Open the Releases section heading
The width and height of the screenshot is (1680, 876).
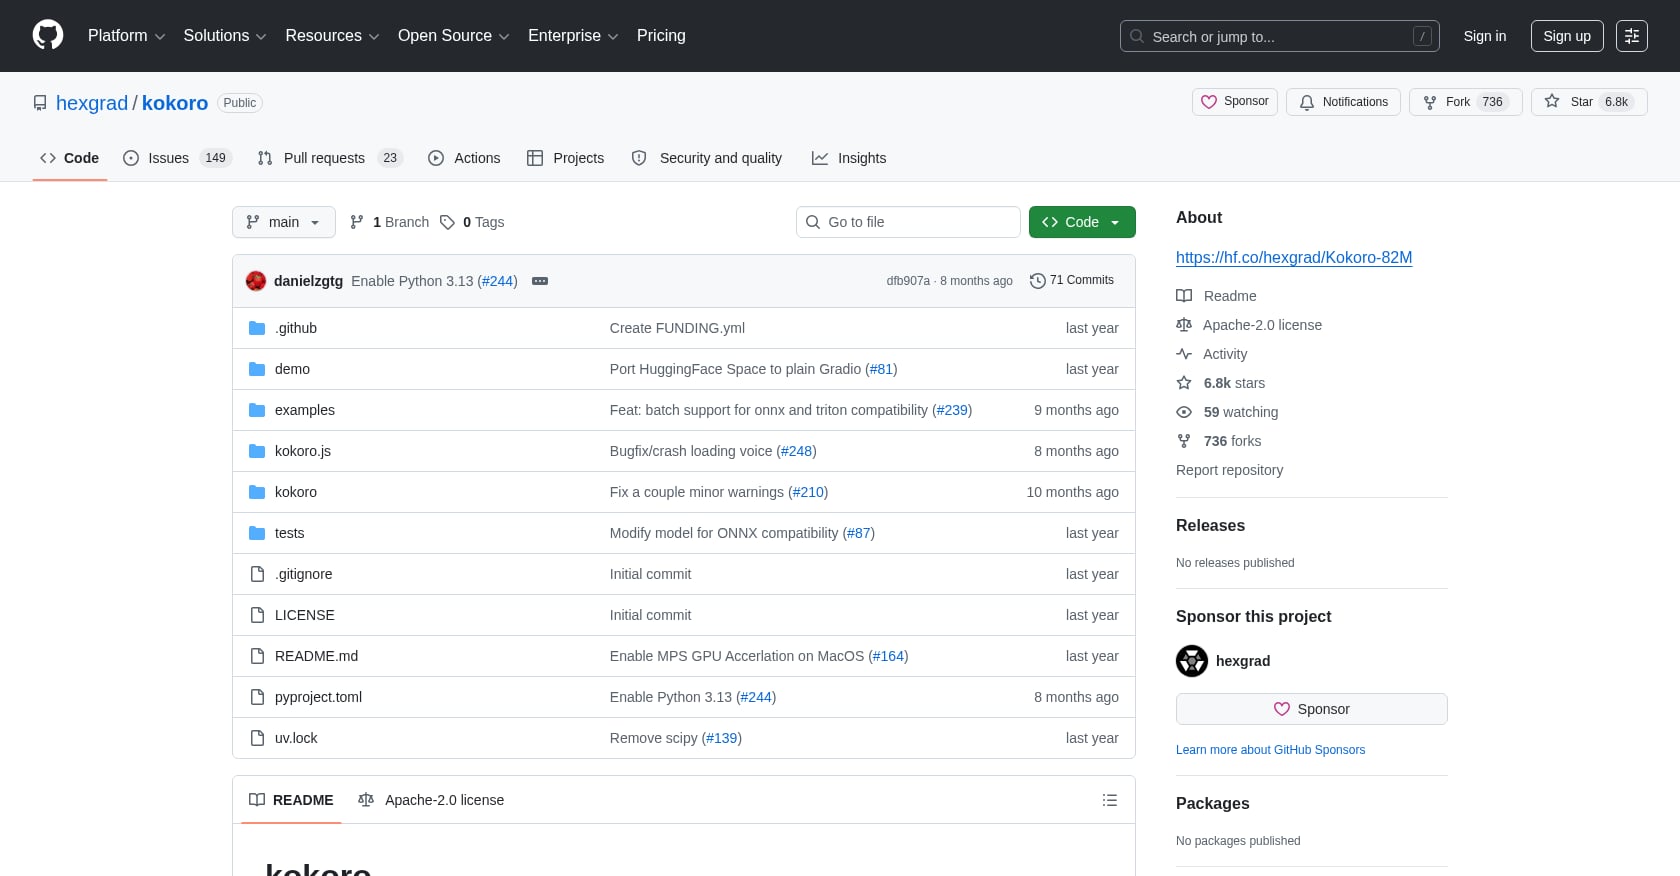1210,526
